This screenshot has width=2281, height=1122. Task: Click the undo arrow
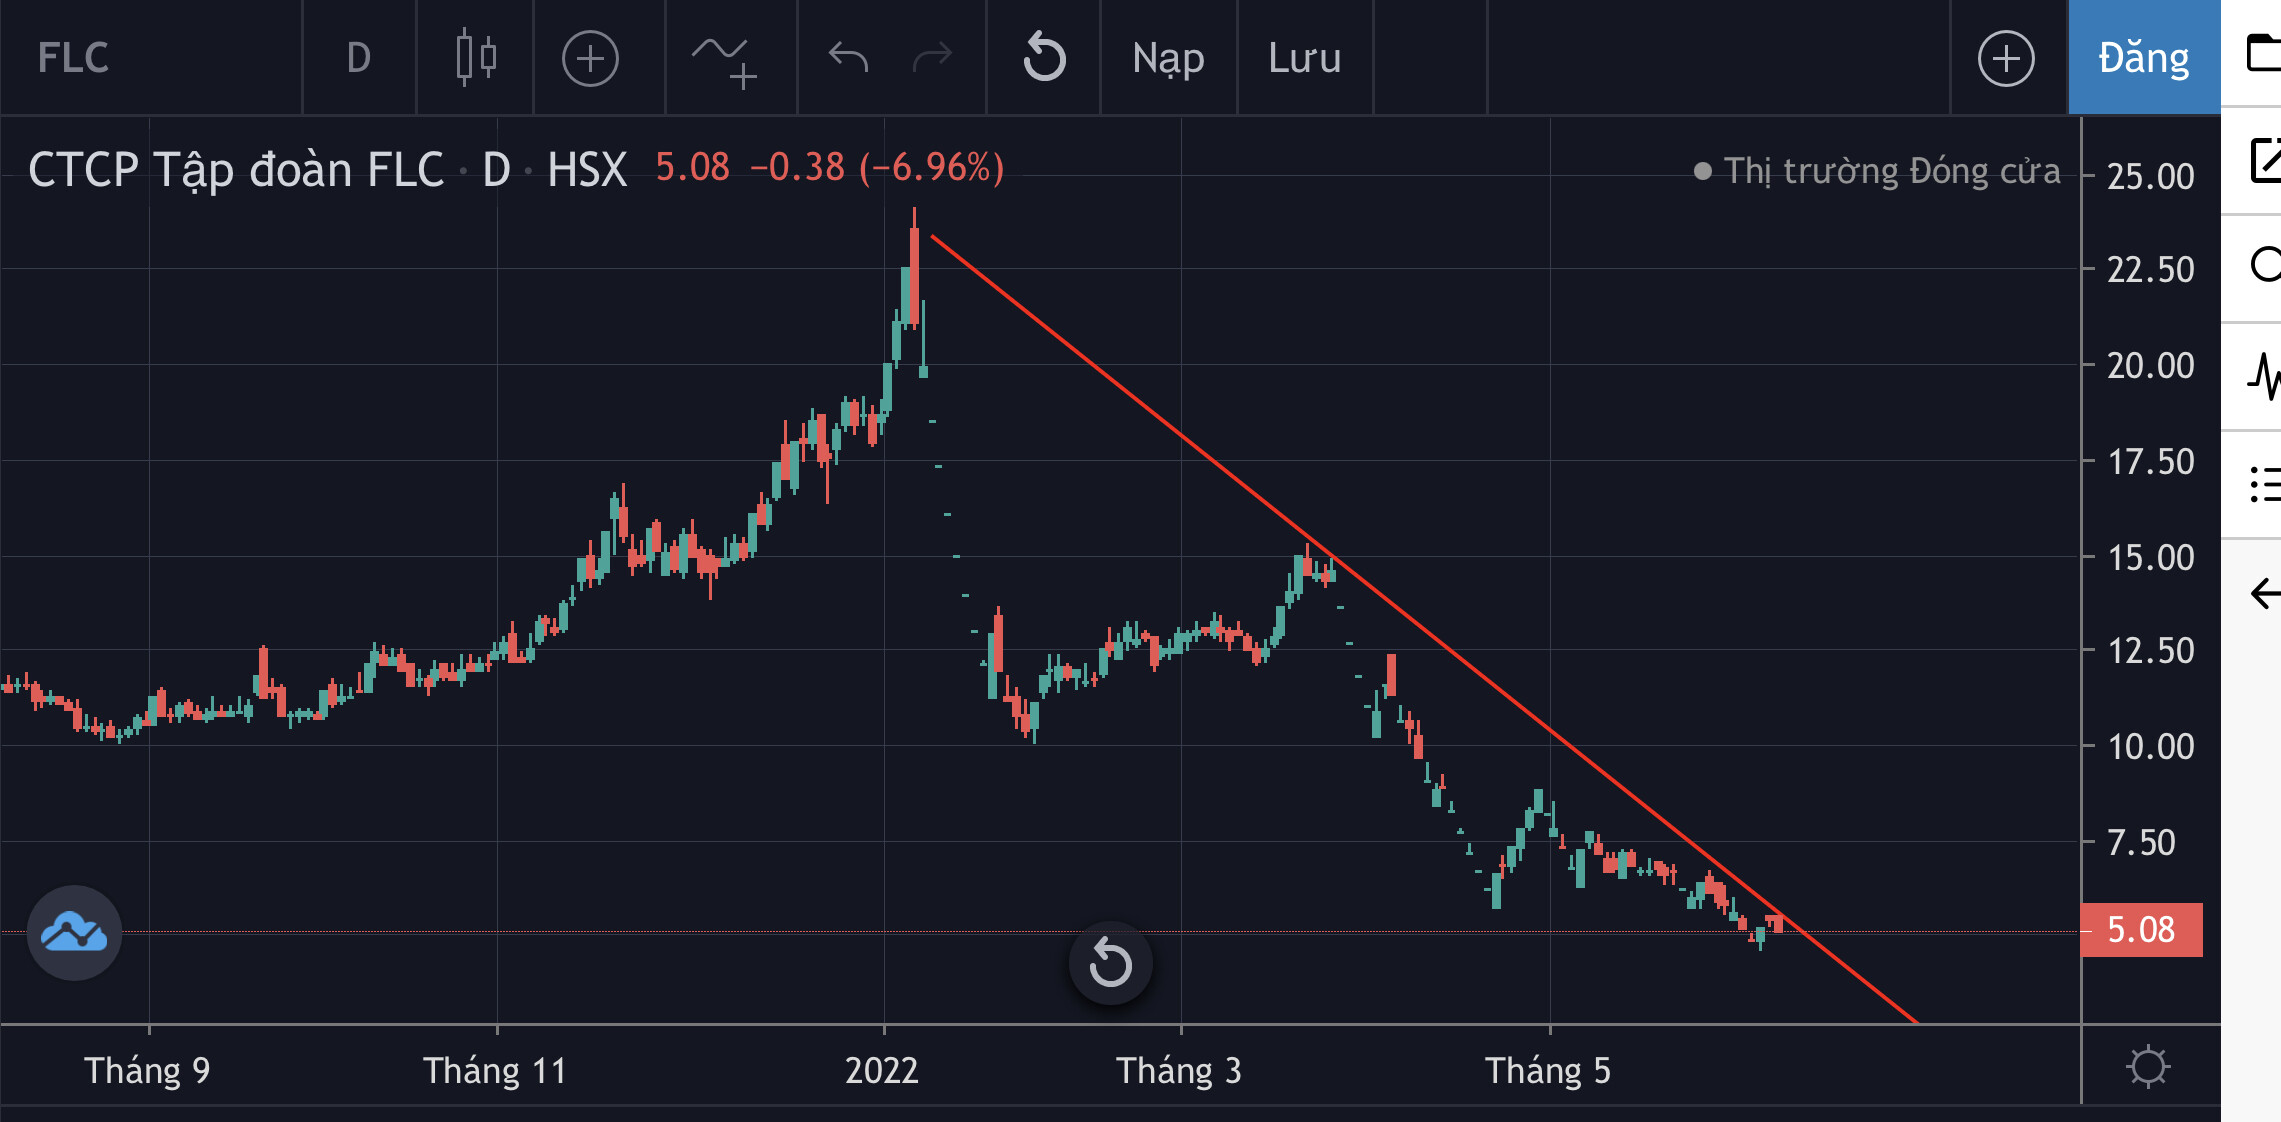tap(848, 58)
